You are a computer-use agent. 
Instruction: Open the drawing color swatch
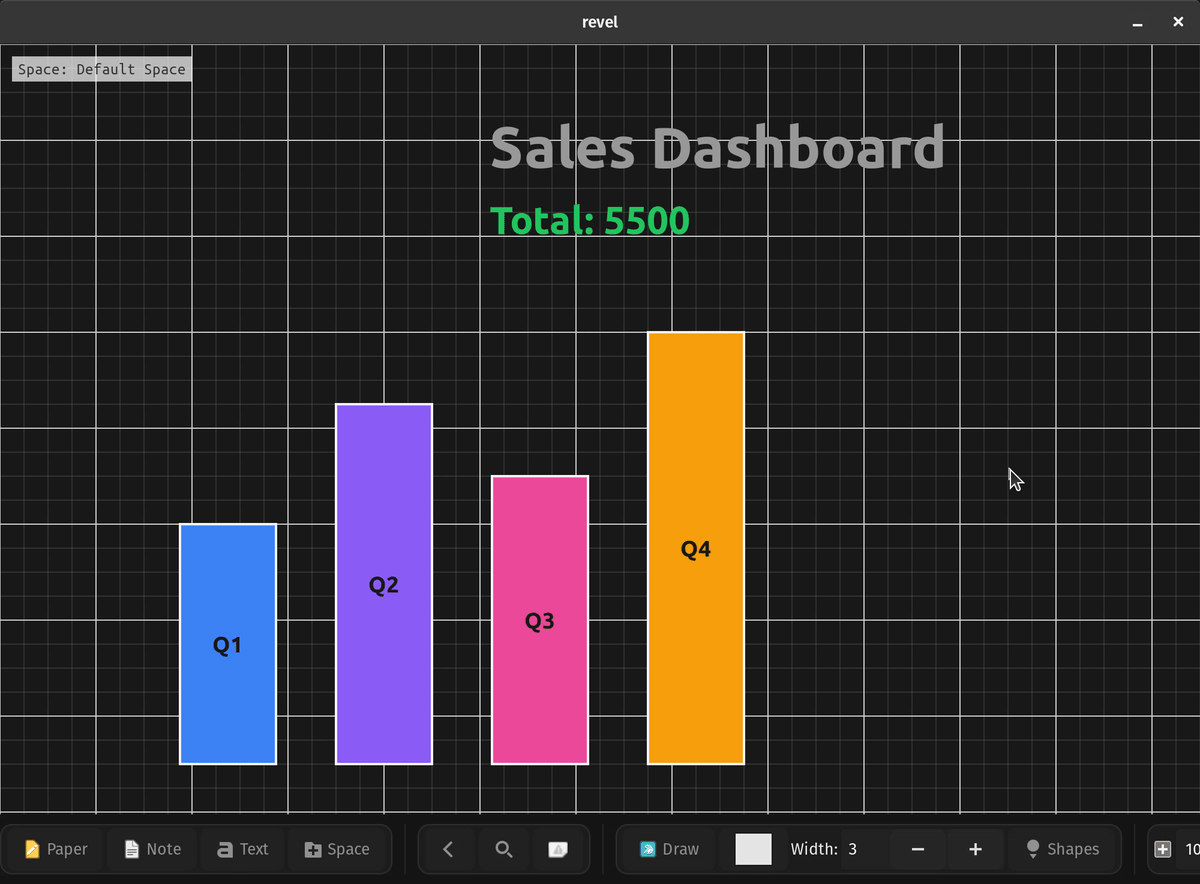tap(753, 849)
